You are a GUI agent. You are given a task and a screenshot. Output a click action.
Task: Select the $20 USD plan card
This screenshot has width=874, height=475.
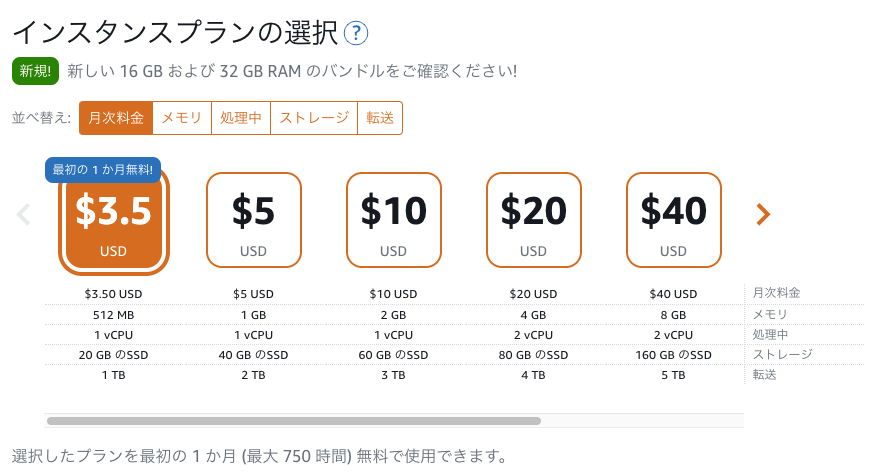click(x=533, y=220)
